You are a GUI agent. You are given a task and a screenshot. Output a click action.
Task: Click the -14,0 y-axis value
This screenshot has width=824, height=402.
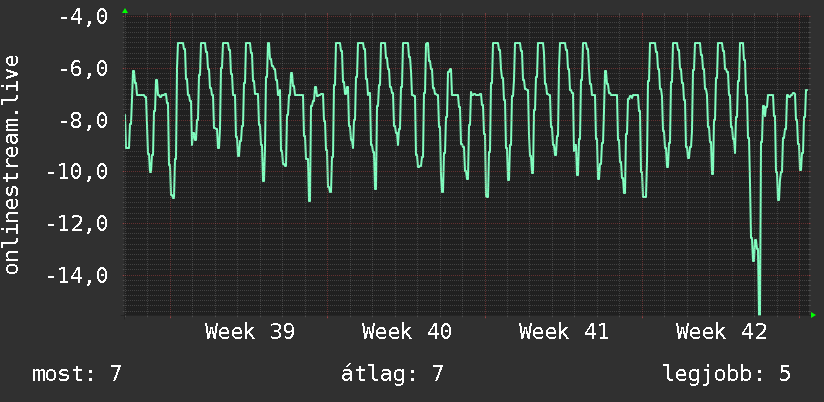(77, 275)
